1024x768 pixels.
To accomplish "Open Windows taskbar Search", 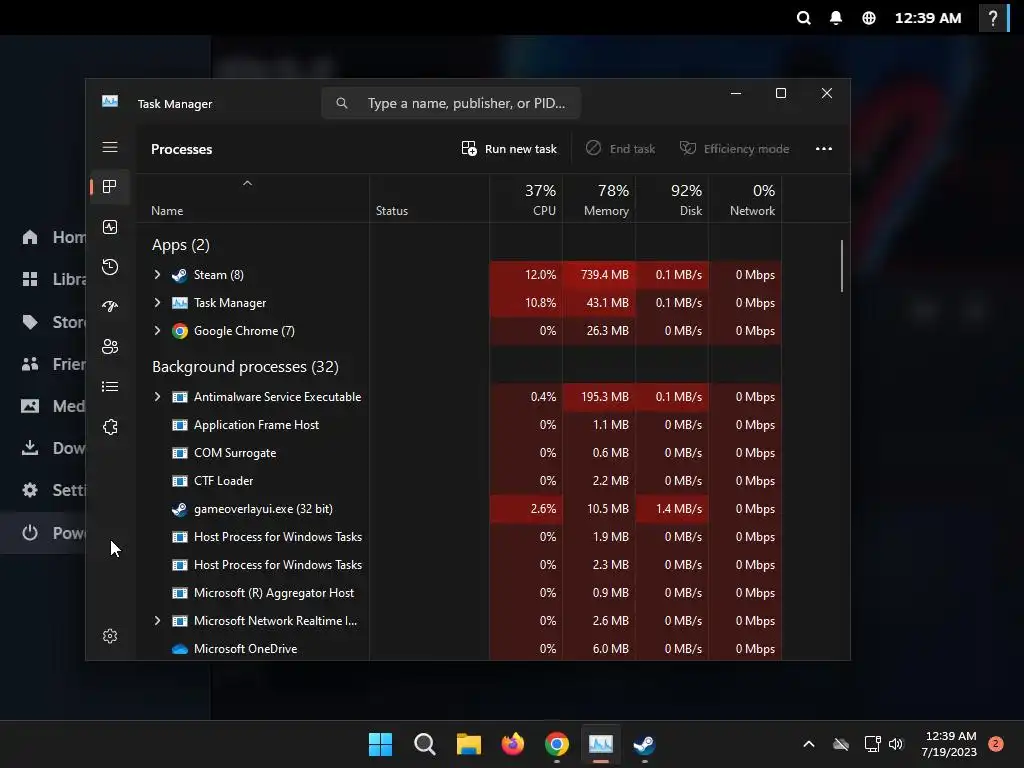I will click(424, 744).
